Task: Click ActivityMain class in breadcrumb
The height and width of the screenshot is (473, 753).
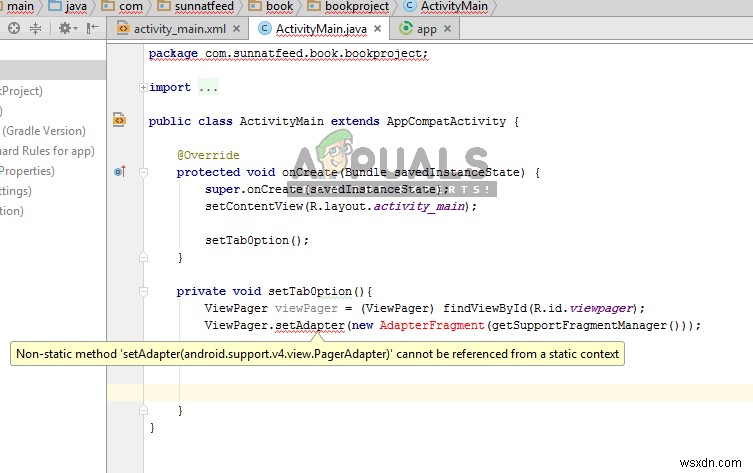Action: [446, 6]
